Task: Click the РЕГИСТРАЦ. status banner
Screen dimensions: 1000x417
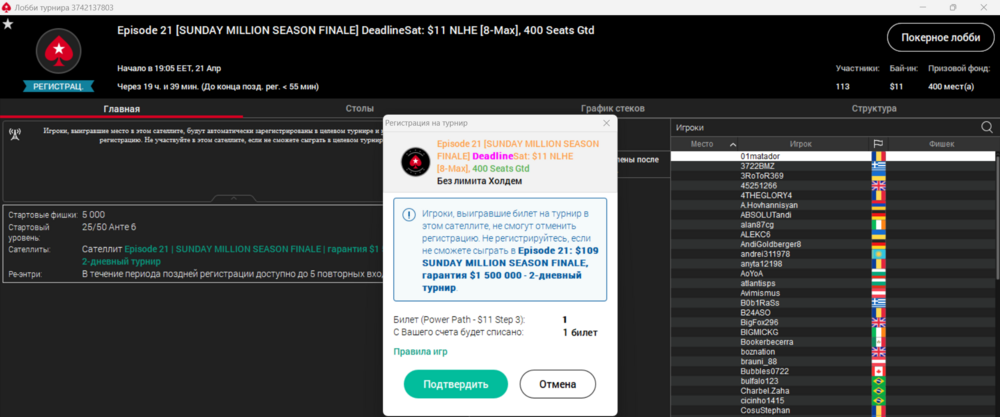Action: (58, 86)
